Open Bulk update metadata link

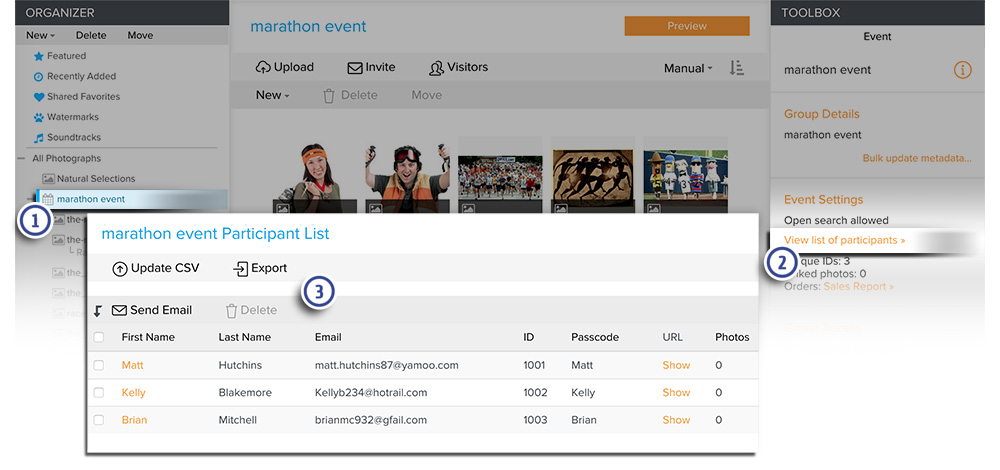917,158
